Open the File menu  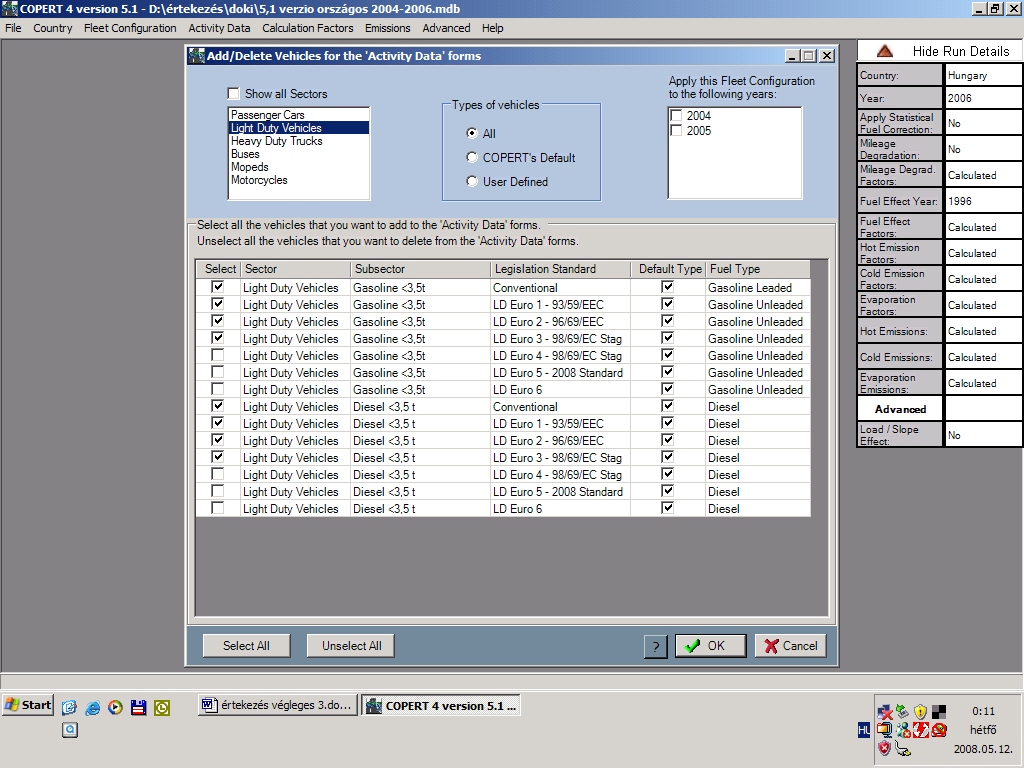13,28
